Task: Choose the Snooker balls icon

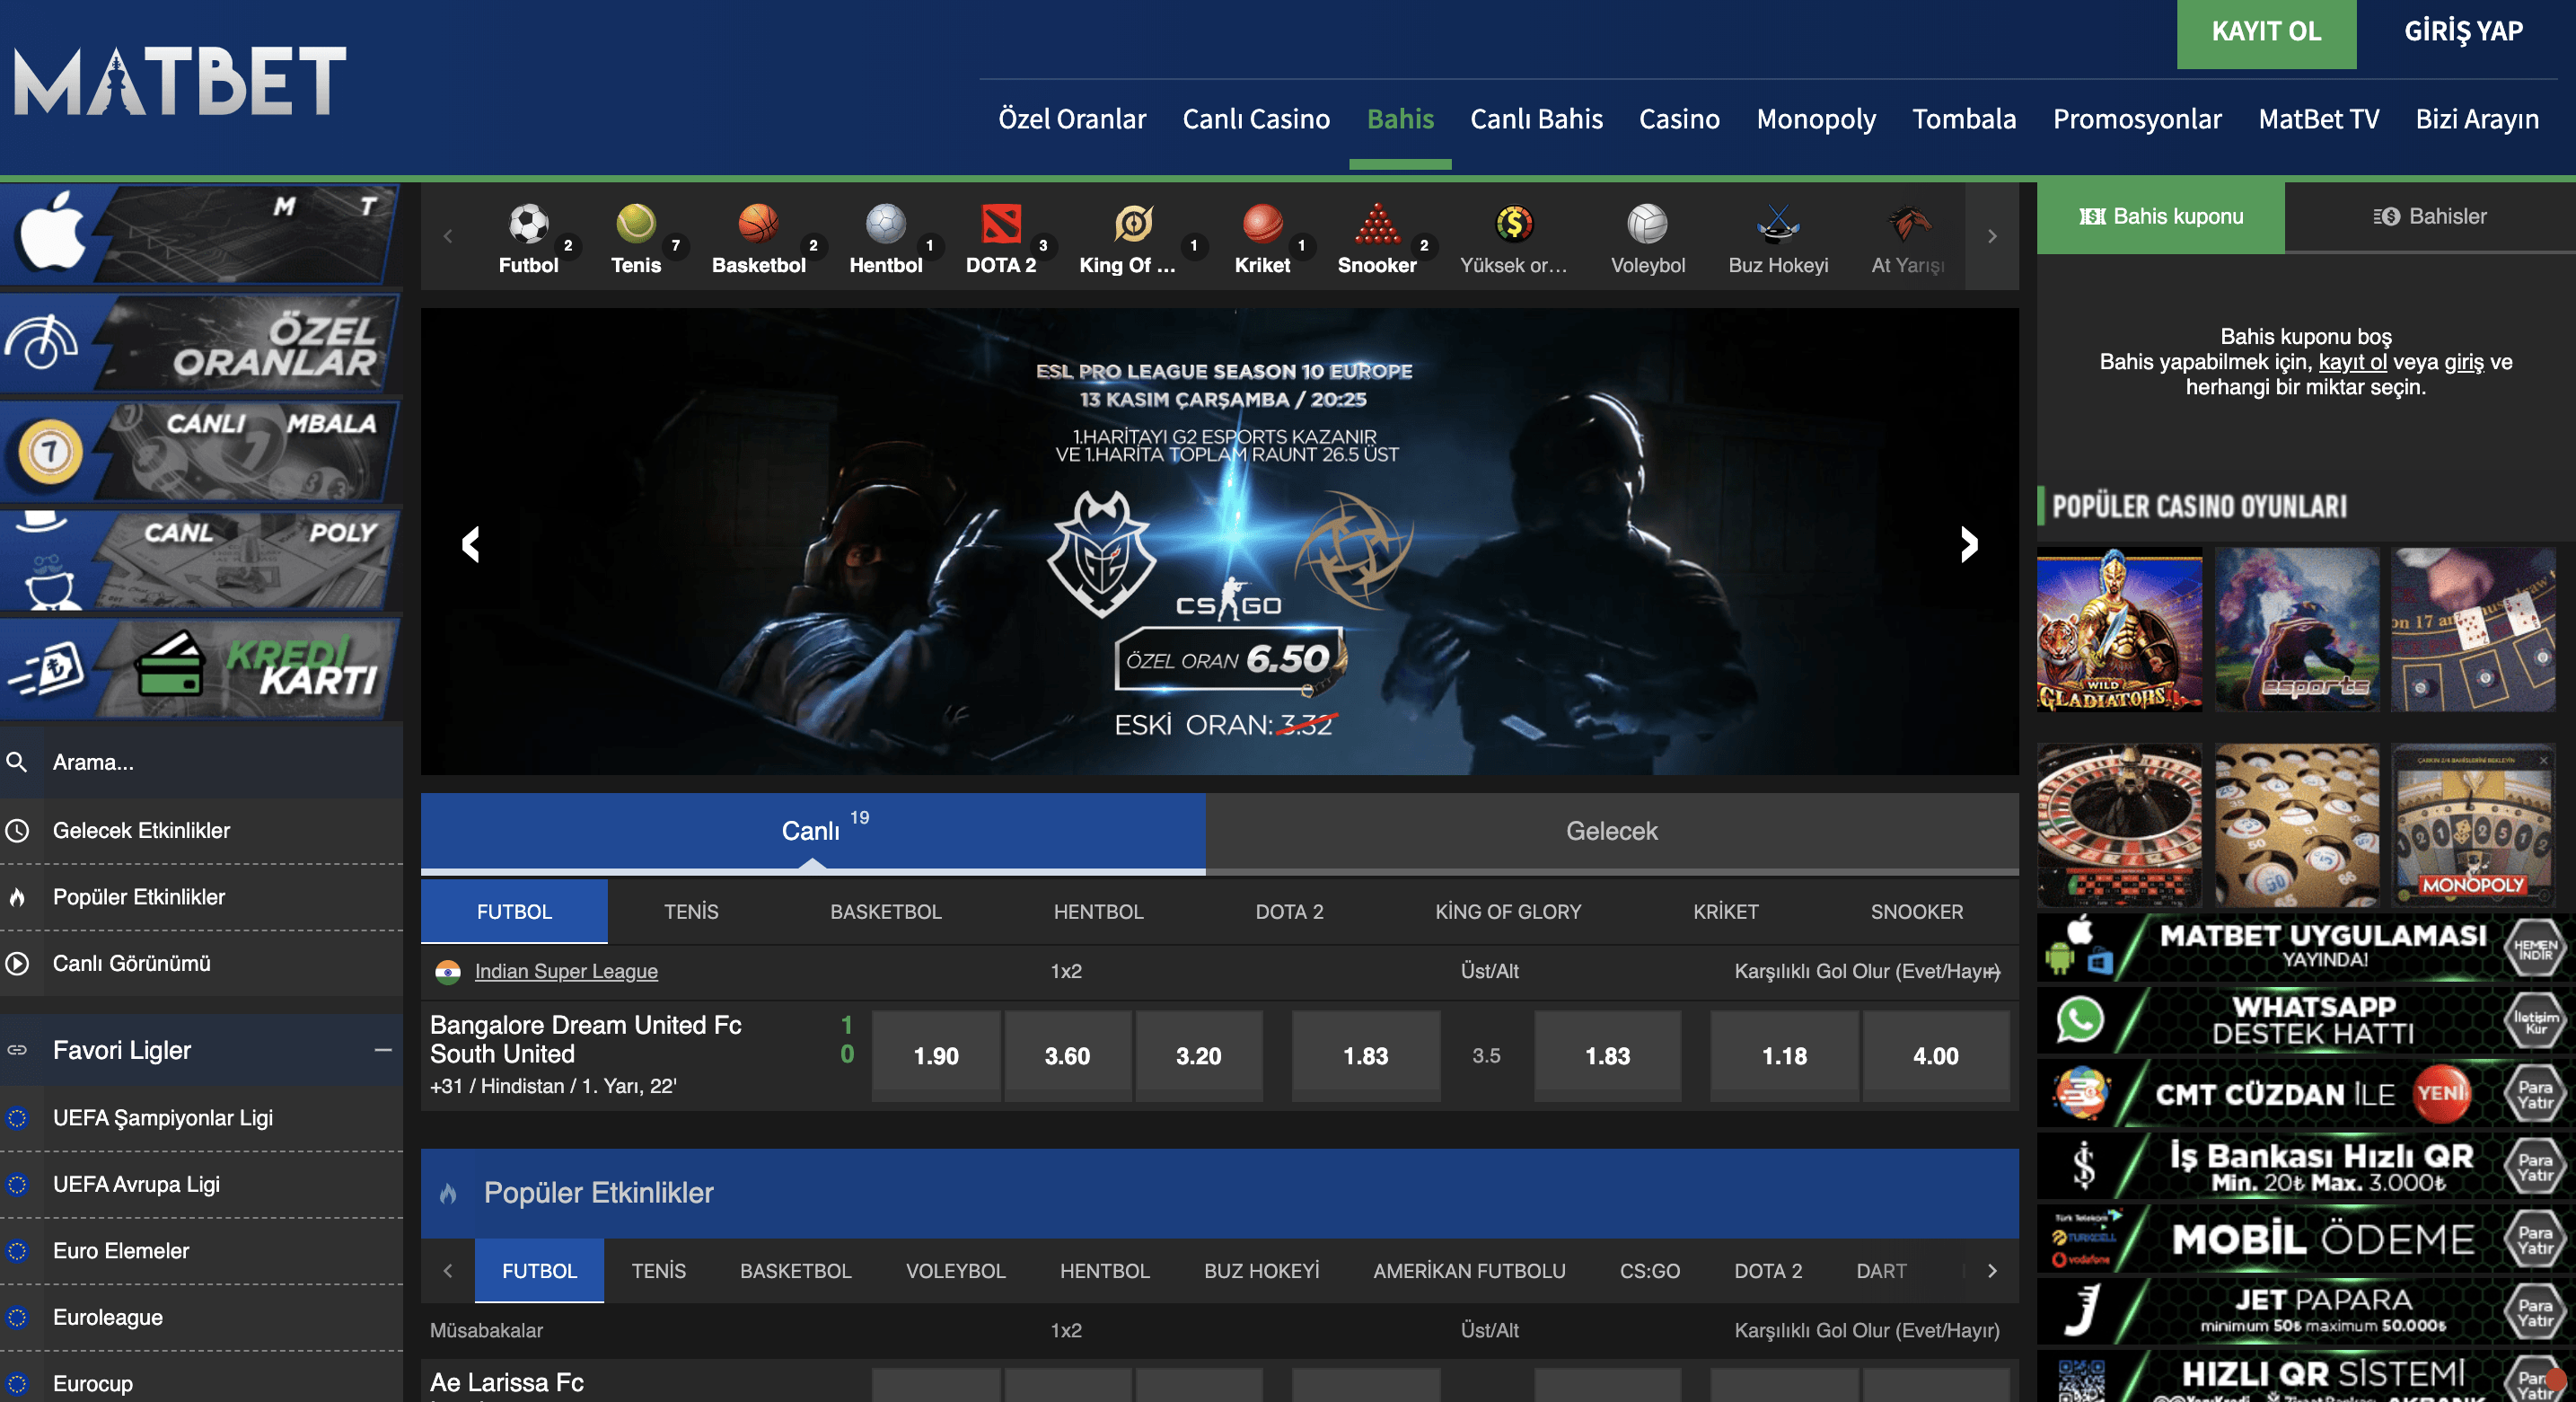Action: point(1376,224)
